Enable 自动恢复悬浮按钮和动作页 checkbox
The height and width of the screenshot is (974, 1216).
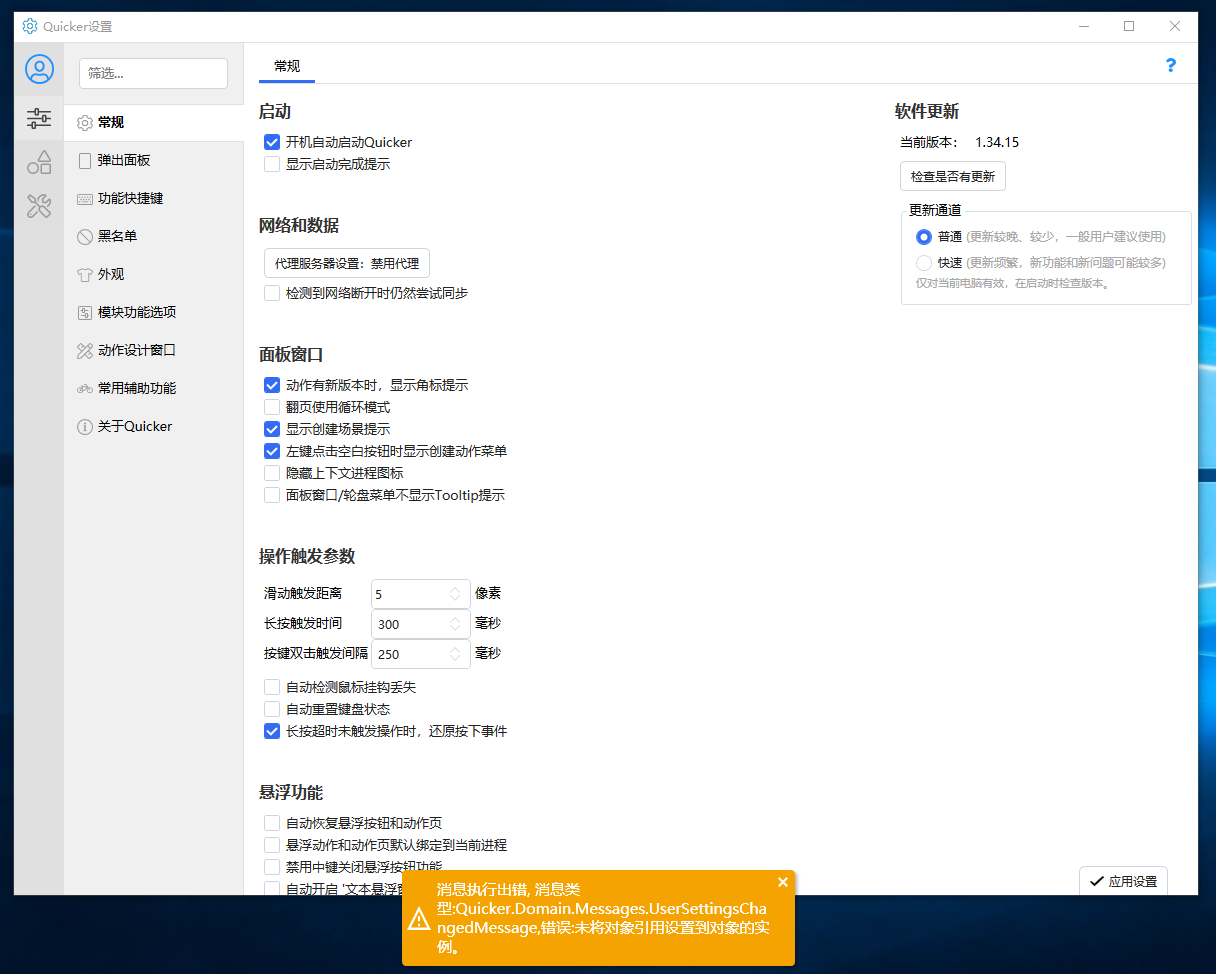(272, 823)
